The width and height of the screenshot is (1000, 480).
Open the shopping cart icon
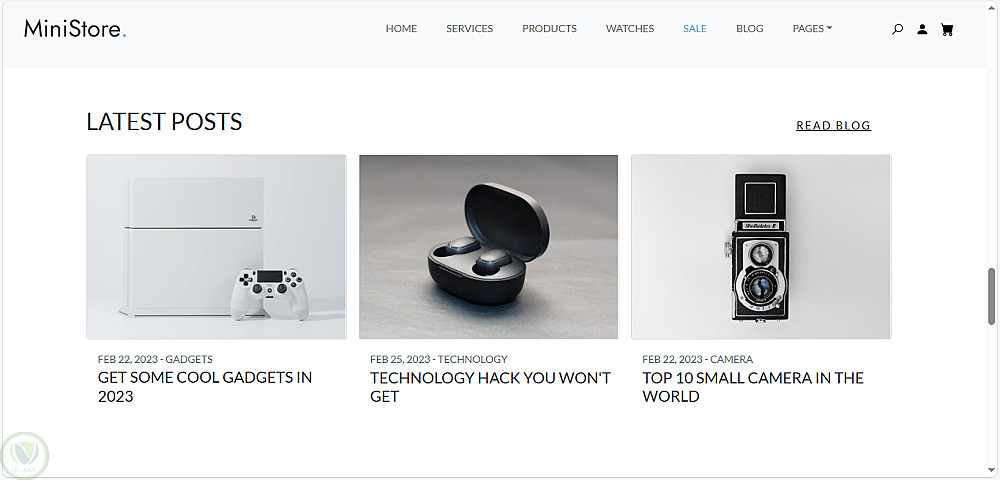[x=947, y=29]
